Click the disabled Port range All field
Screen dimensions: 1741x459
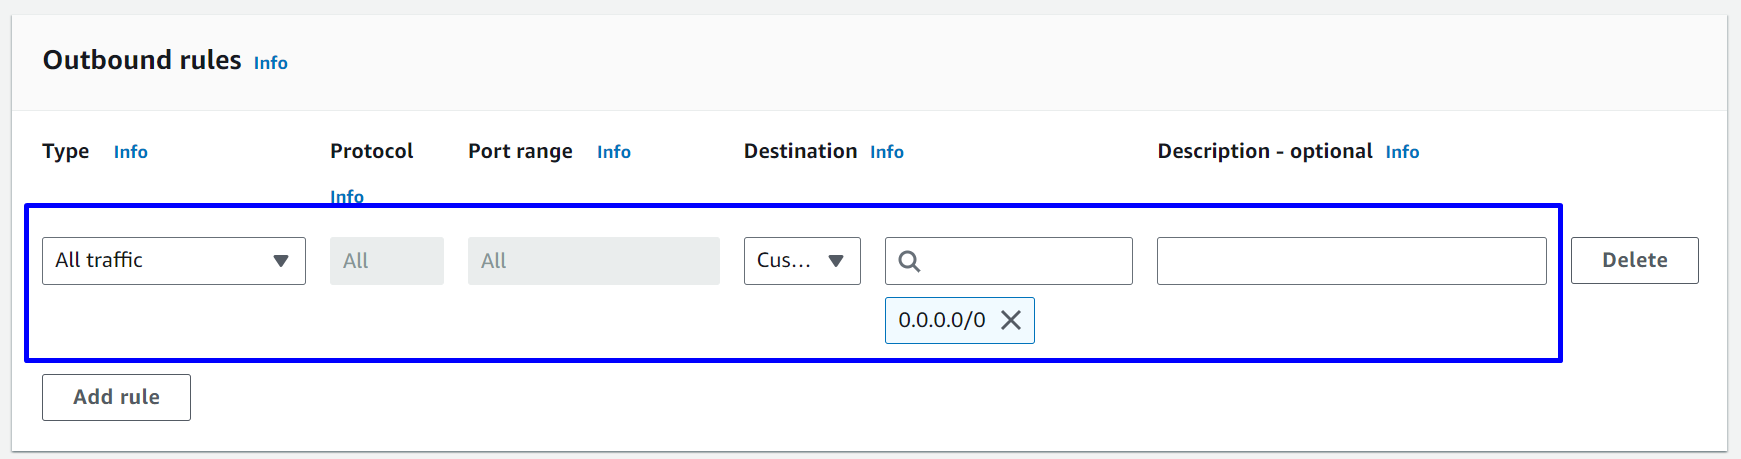[x=593, y=261]
